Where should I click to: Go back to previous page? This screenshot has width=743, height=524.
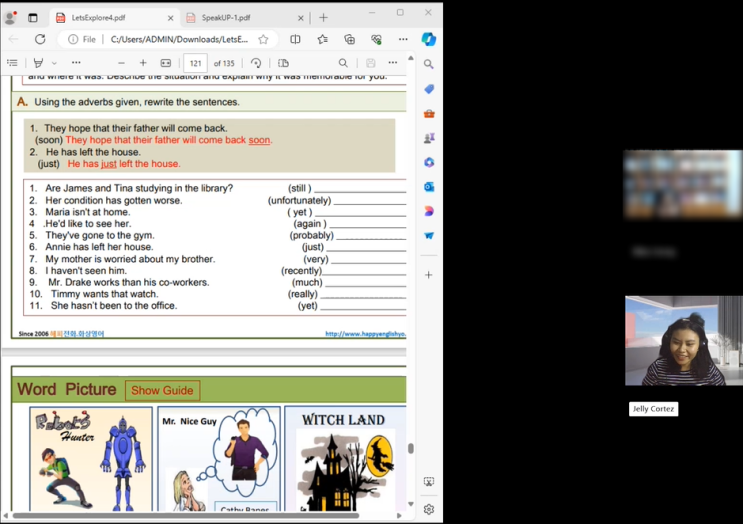[x=13, y=39]
